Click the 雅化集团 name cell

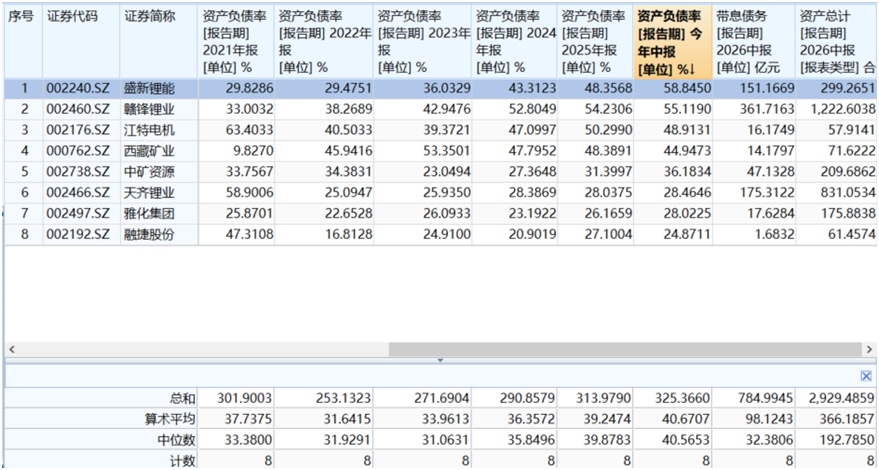(159, 214)
